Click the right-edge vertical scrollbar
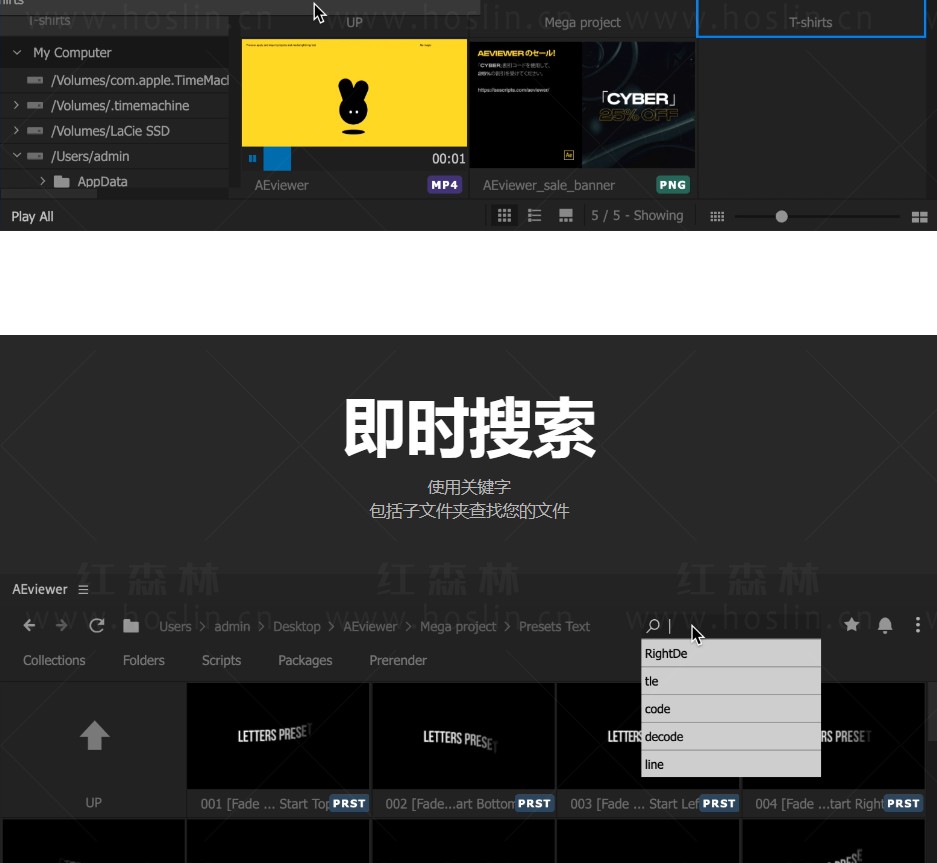This screenshot has width=937, height=863. coord(932,711)
